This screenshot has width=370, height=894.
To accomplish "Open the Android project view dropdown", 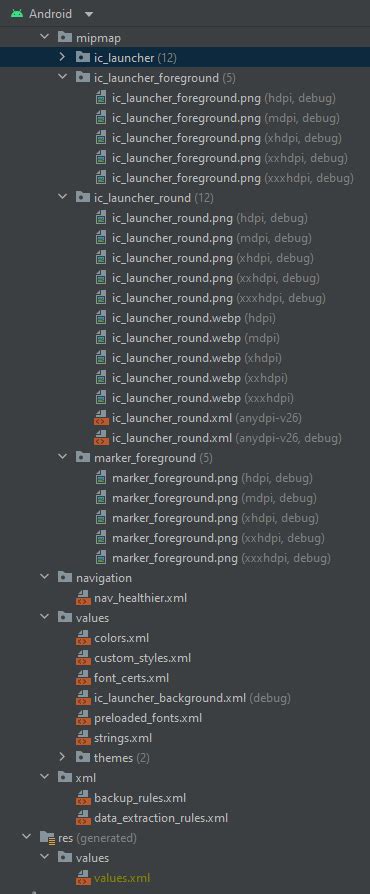I will pyautogui.click(x=88, y=14).
